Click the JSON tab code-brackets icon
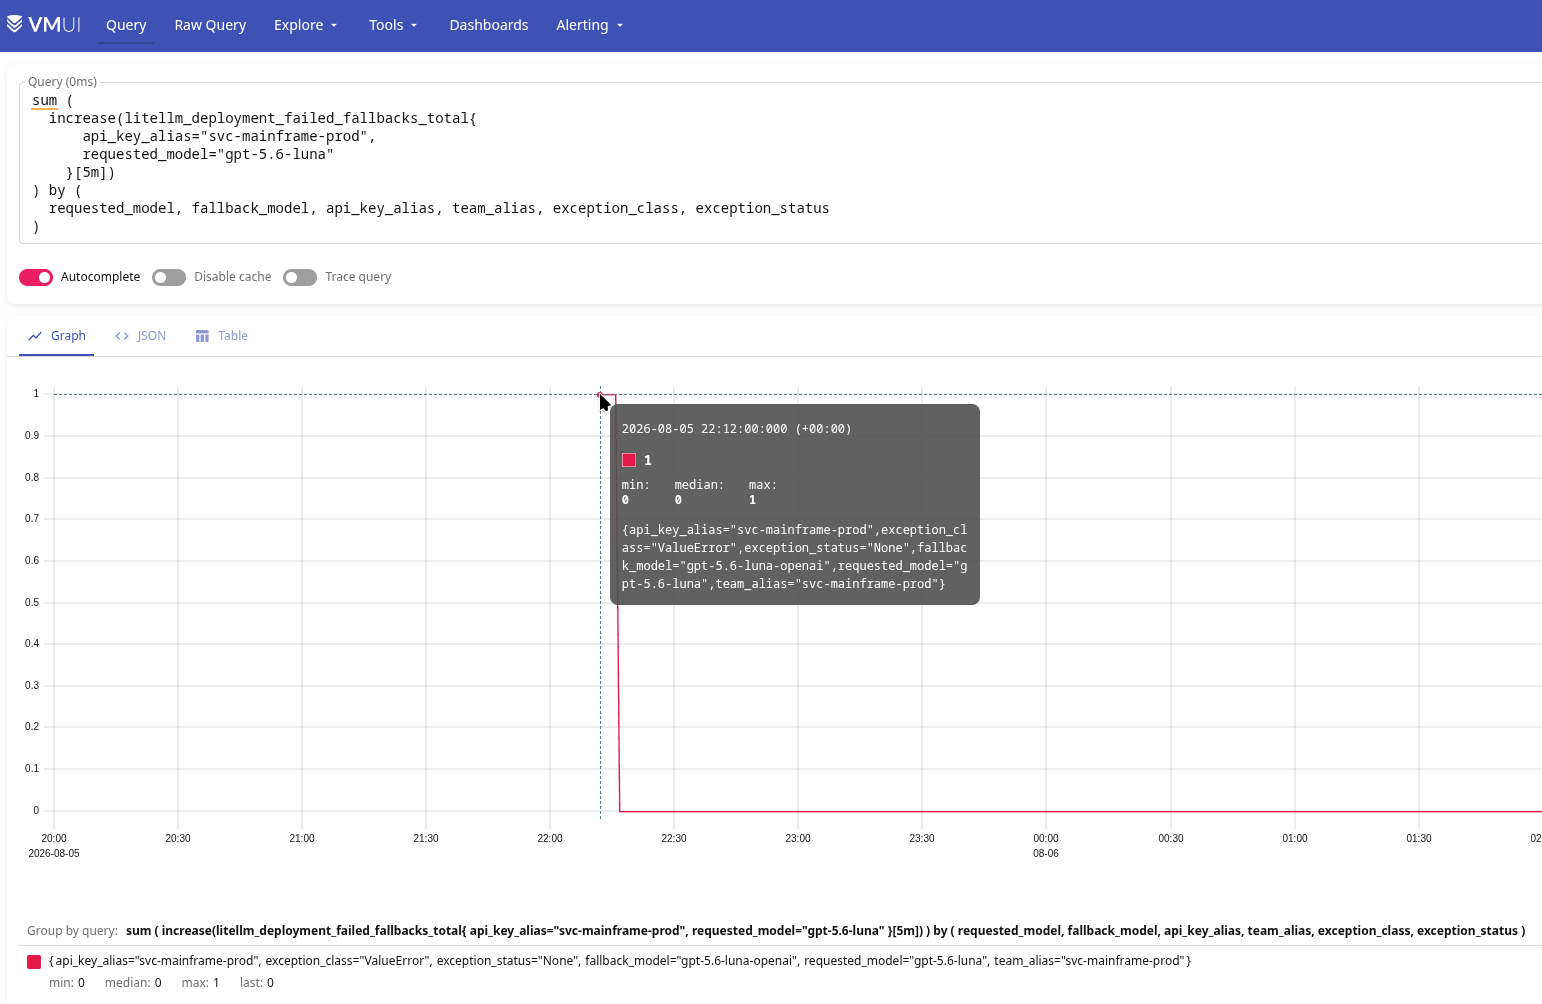The height and width of the screenshot is (1004, 1542). pyautogui.click(x=122, y=336)
